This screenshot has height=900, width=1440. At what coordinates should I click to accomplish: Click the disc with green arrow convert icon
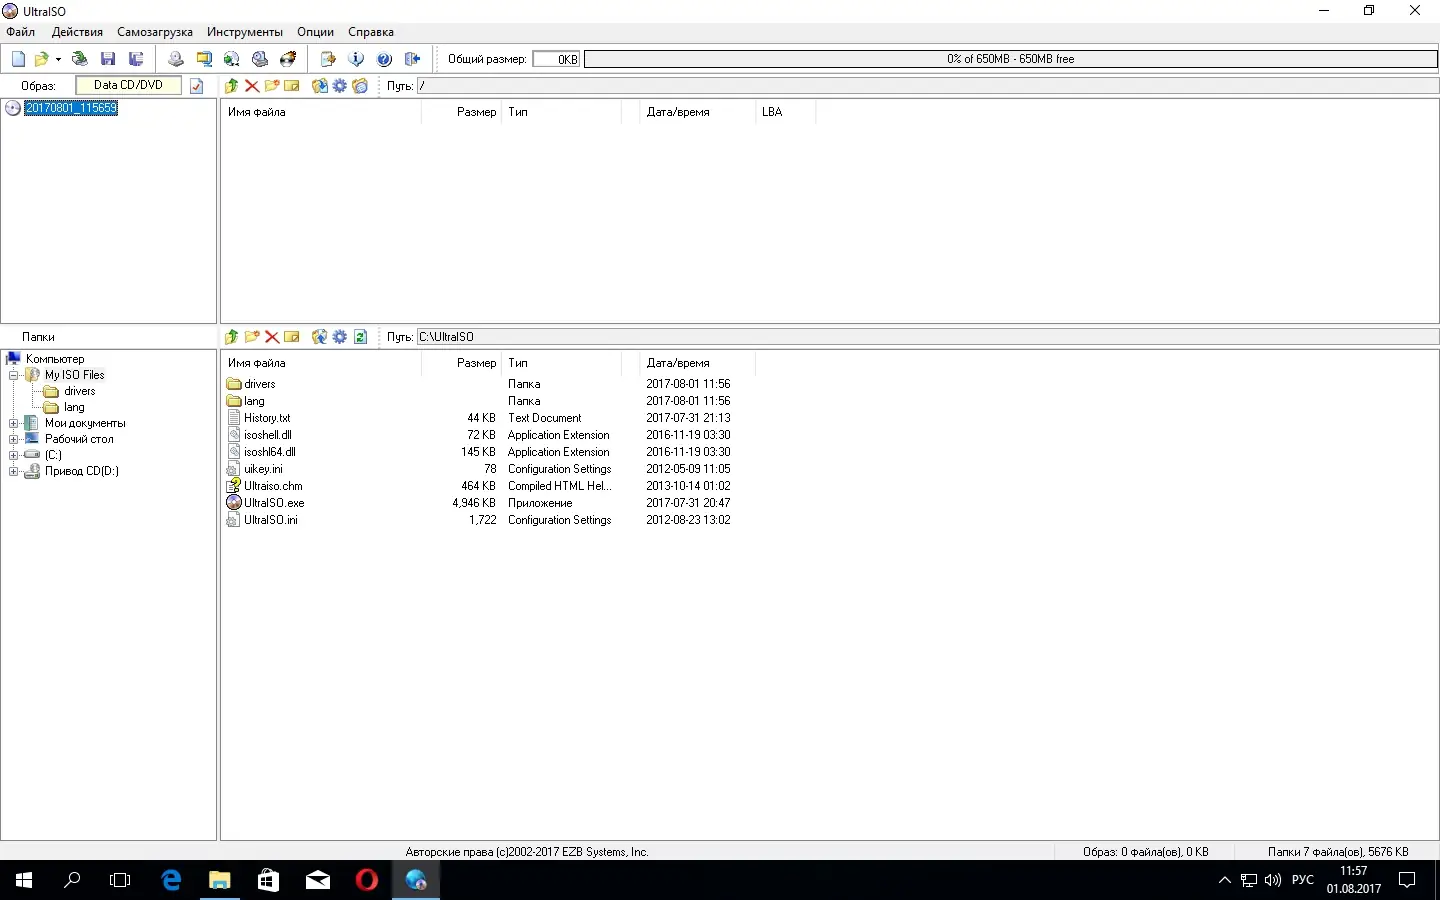coord(232,59)
